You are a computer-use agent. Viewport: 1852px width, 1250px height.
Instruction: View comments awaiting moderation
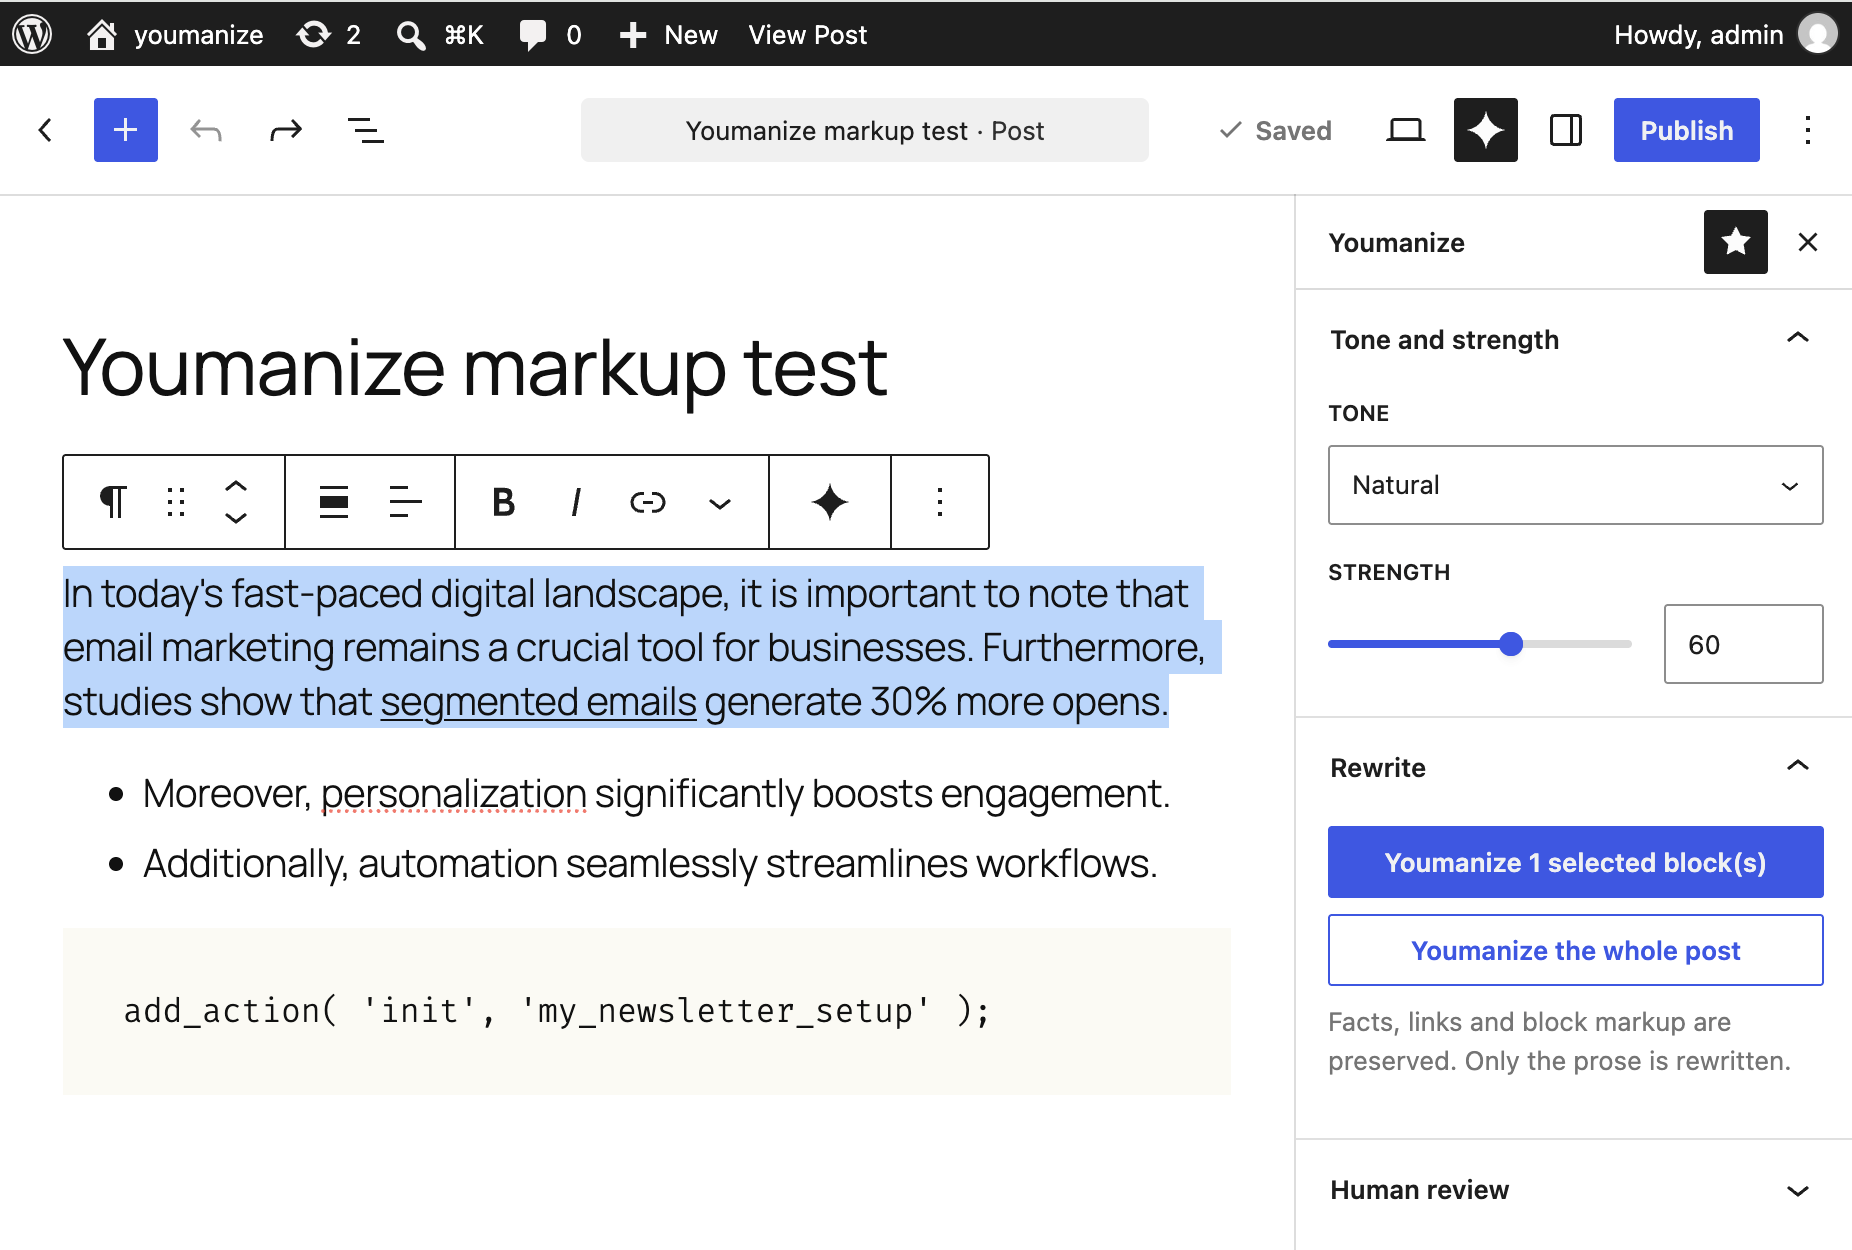551,35
